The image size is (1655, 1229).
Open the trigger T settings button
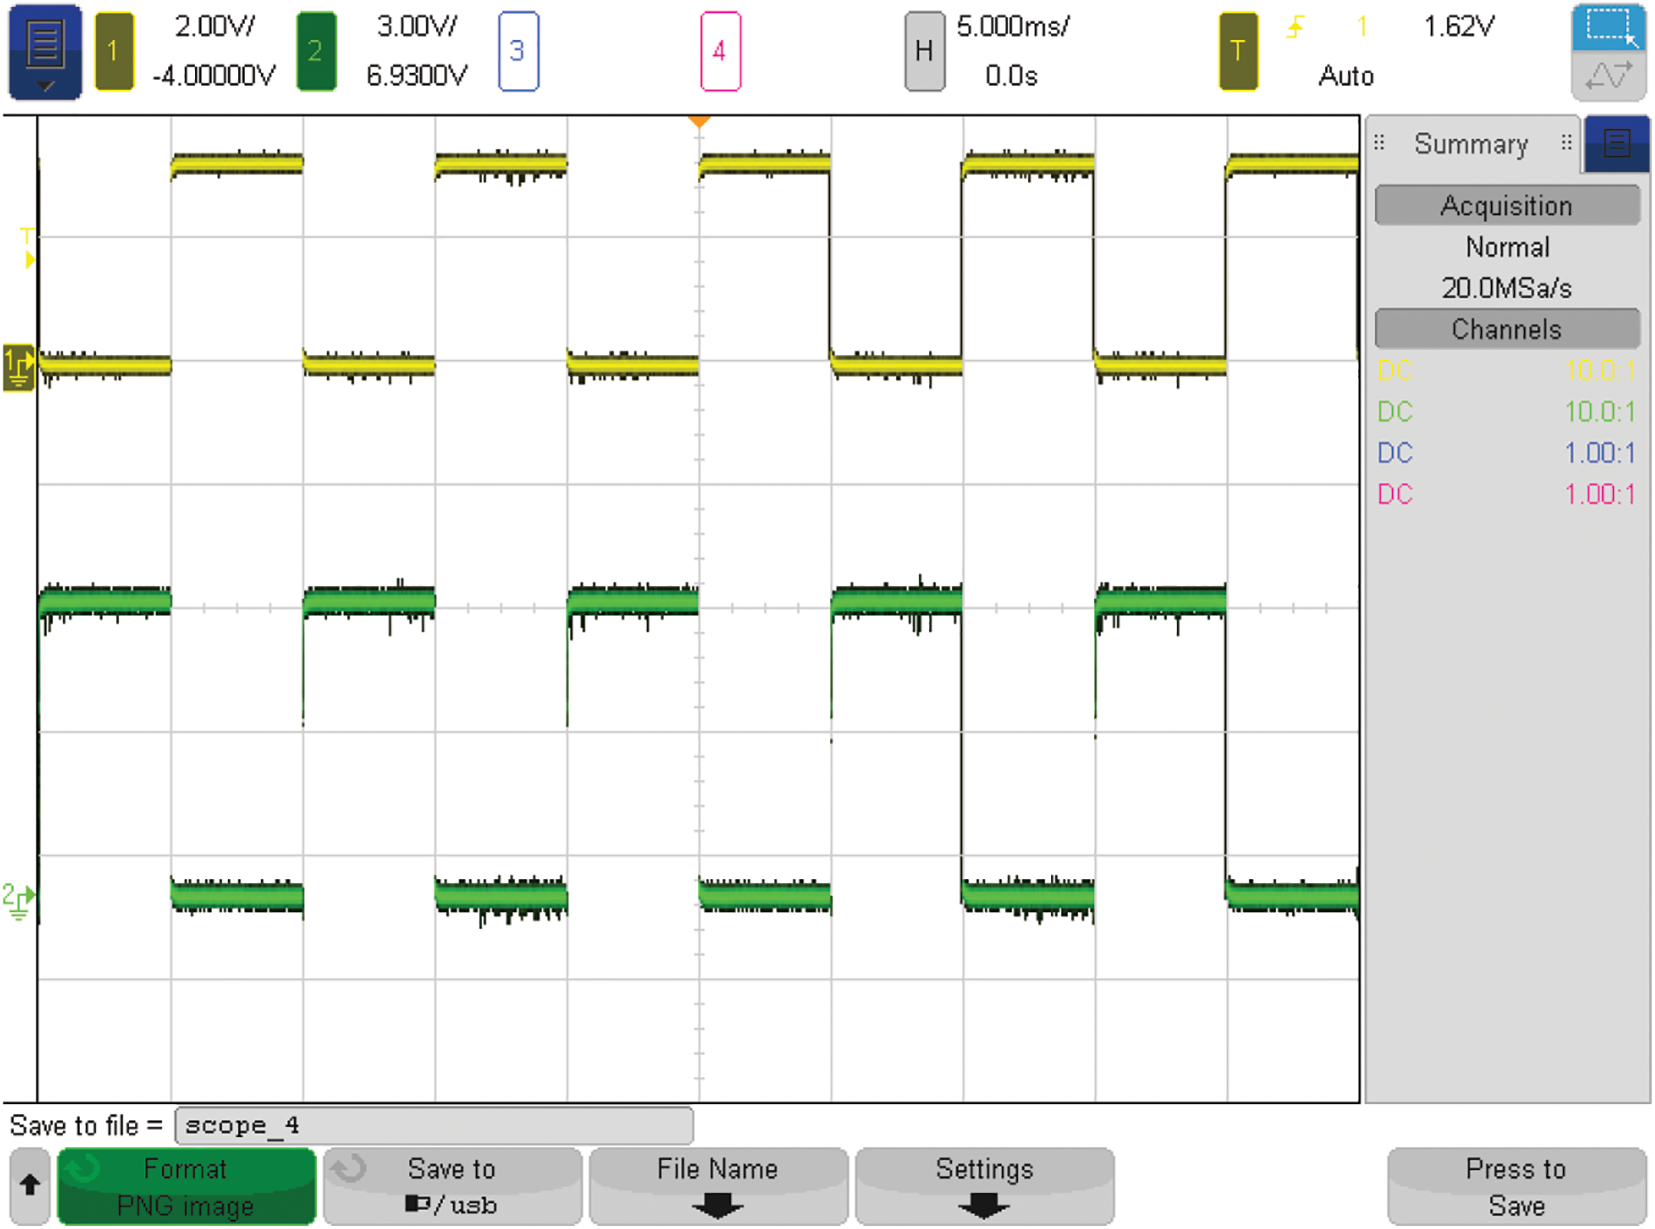click(1237, 52)
